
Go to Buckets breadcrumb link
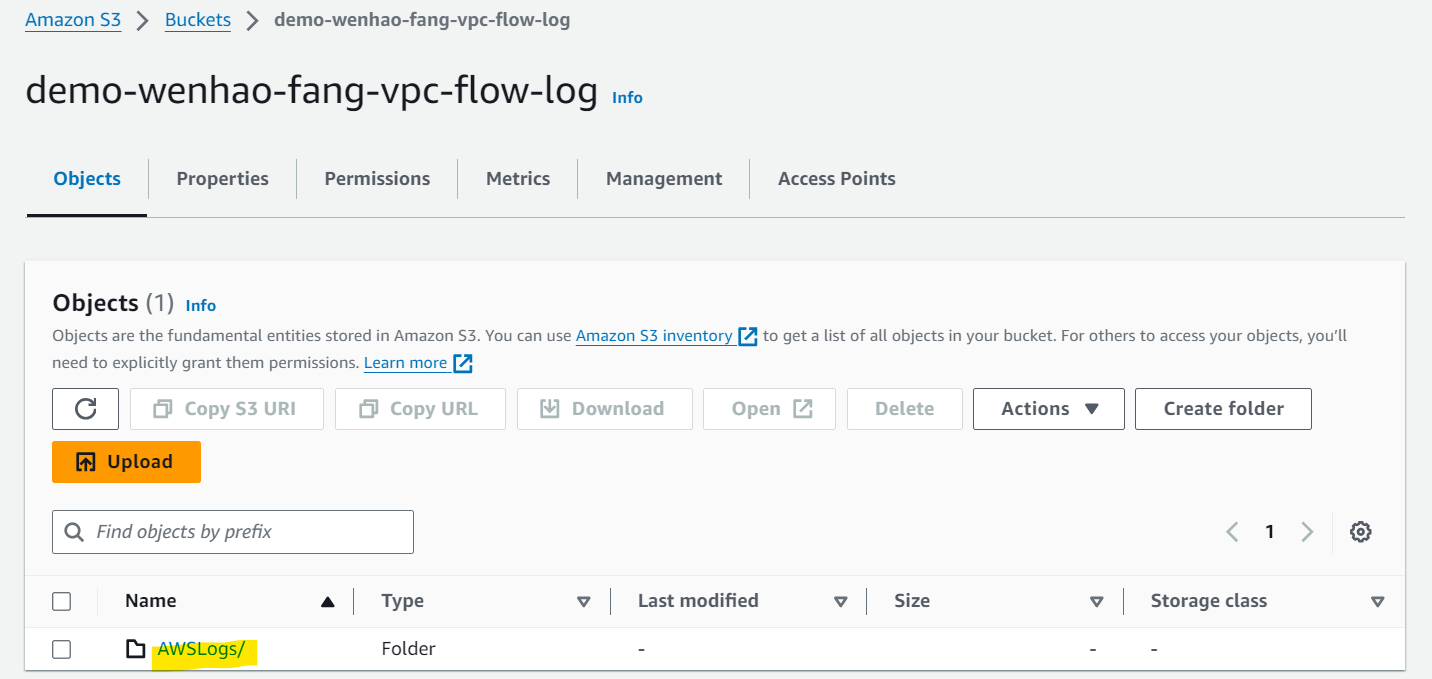click(198, 20)
